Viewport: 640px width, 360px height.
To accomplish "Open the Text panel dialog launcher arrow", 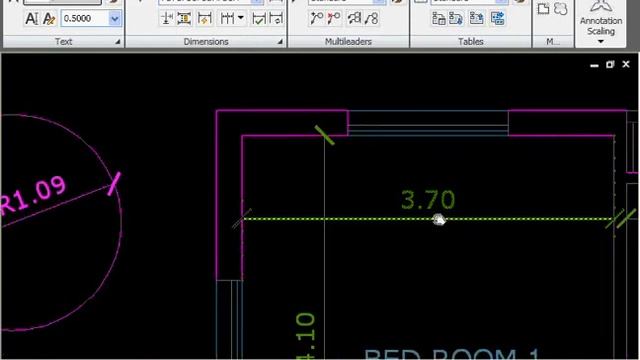I will click(x=118, y=42).
